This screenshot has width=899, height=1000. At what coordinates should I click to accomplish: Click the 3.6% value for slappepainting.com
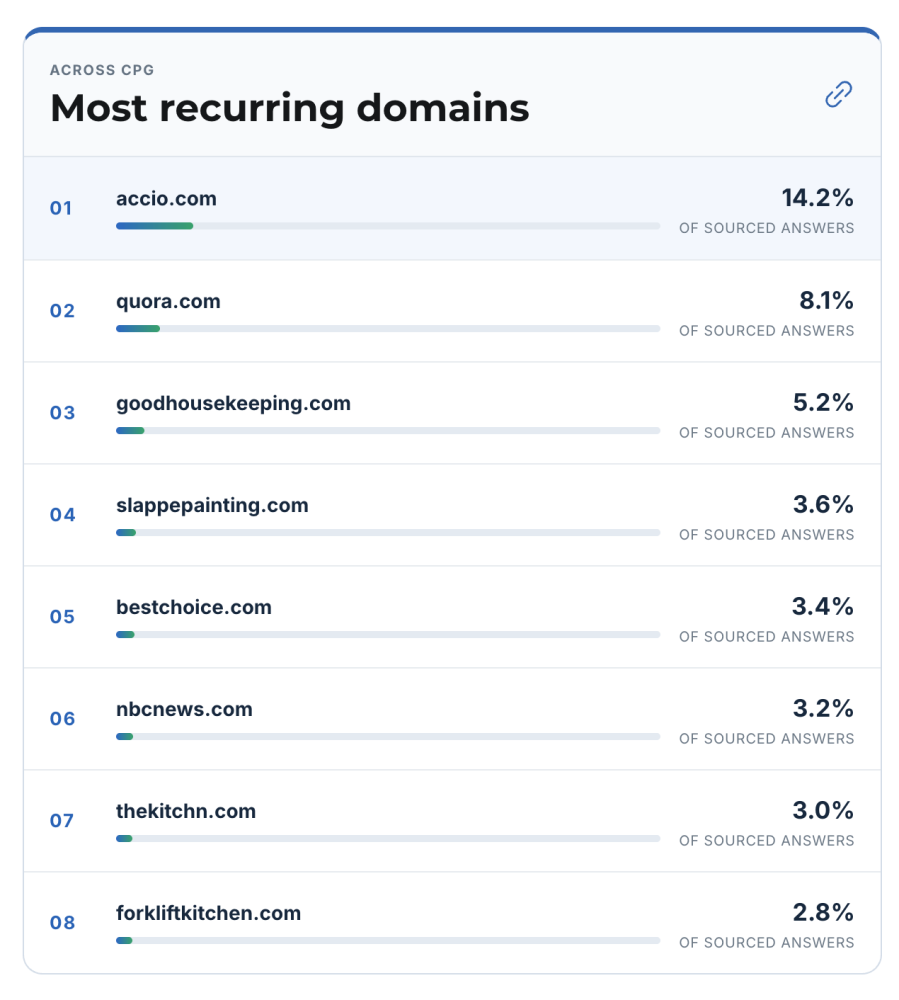point(824,504)
